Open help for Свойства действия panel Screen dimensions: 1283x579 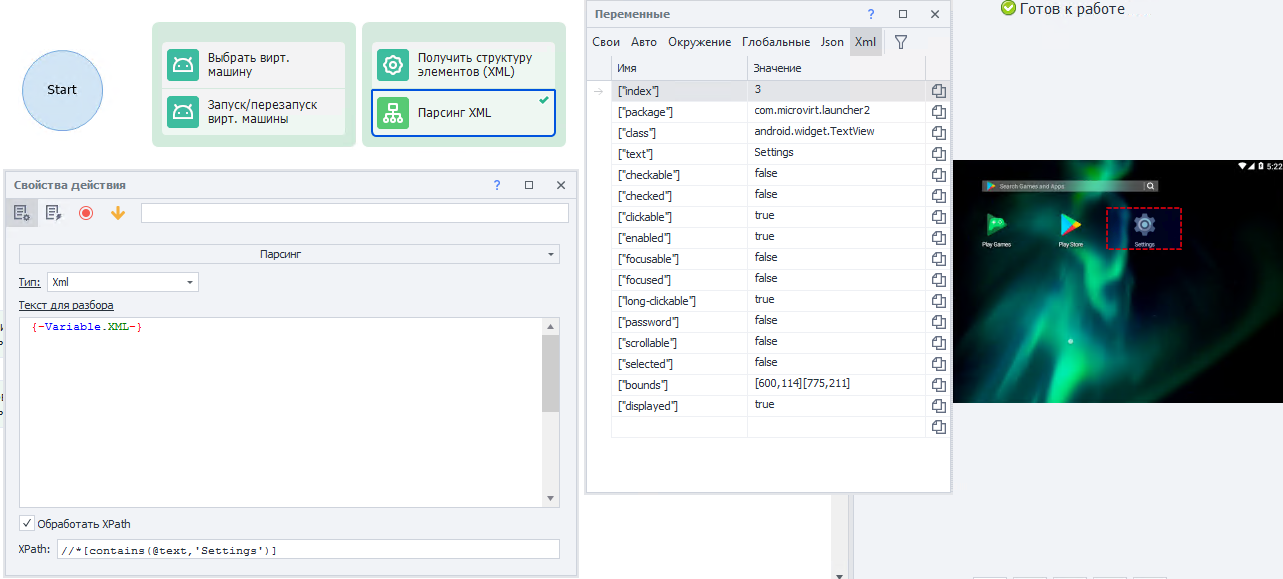(x=497, y=185)
